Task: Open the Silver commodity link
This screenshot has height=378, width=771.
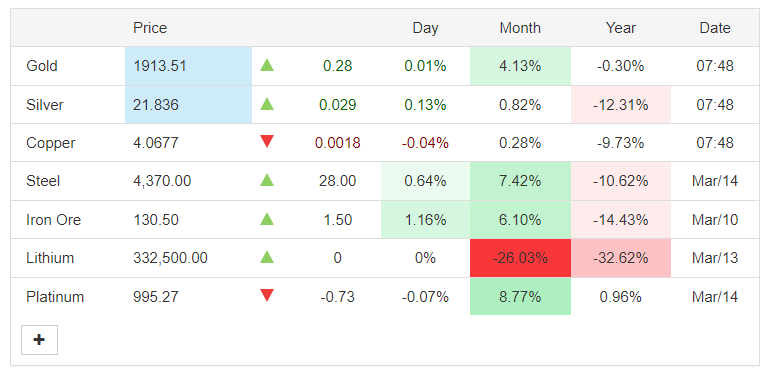Action: pos(45,105)
